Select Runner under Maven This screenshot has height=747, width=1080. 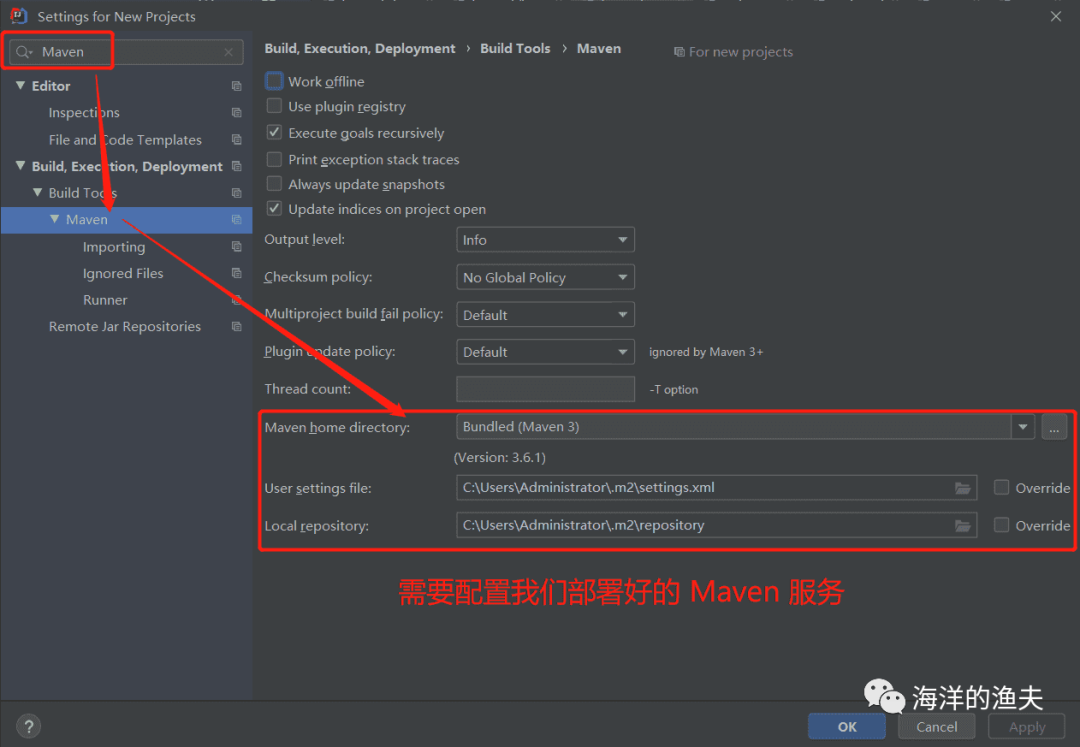pos(105,300)
